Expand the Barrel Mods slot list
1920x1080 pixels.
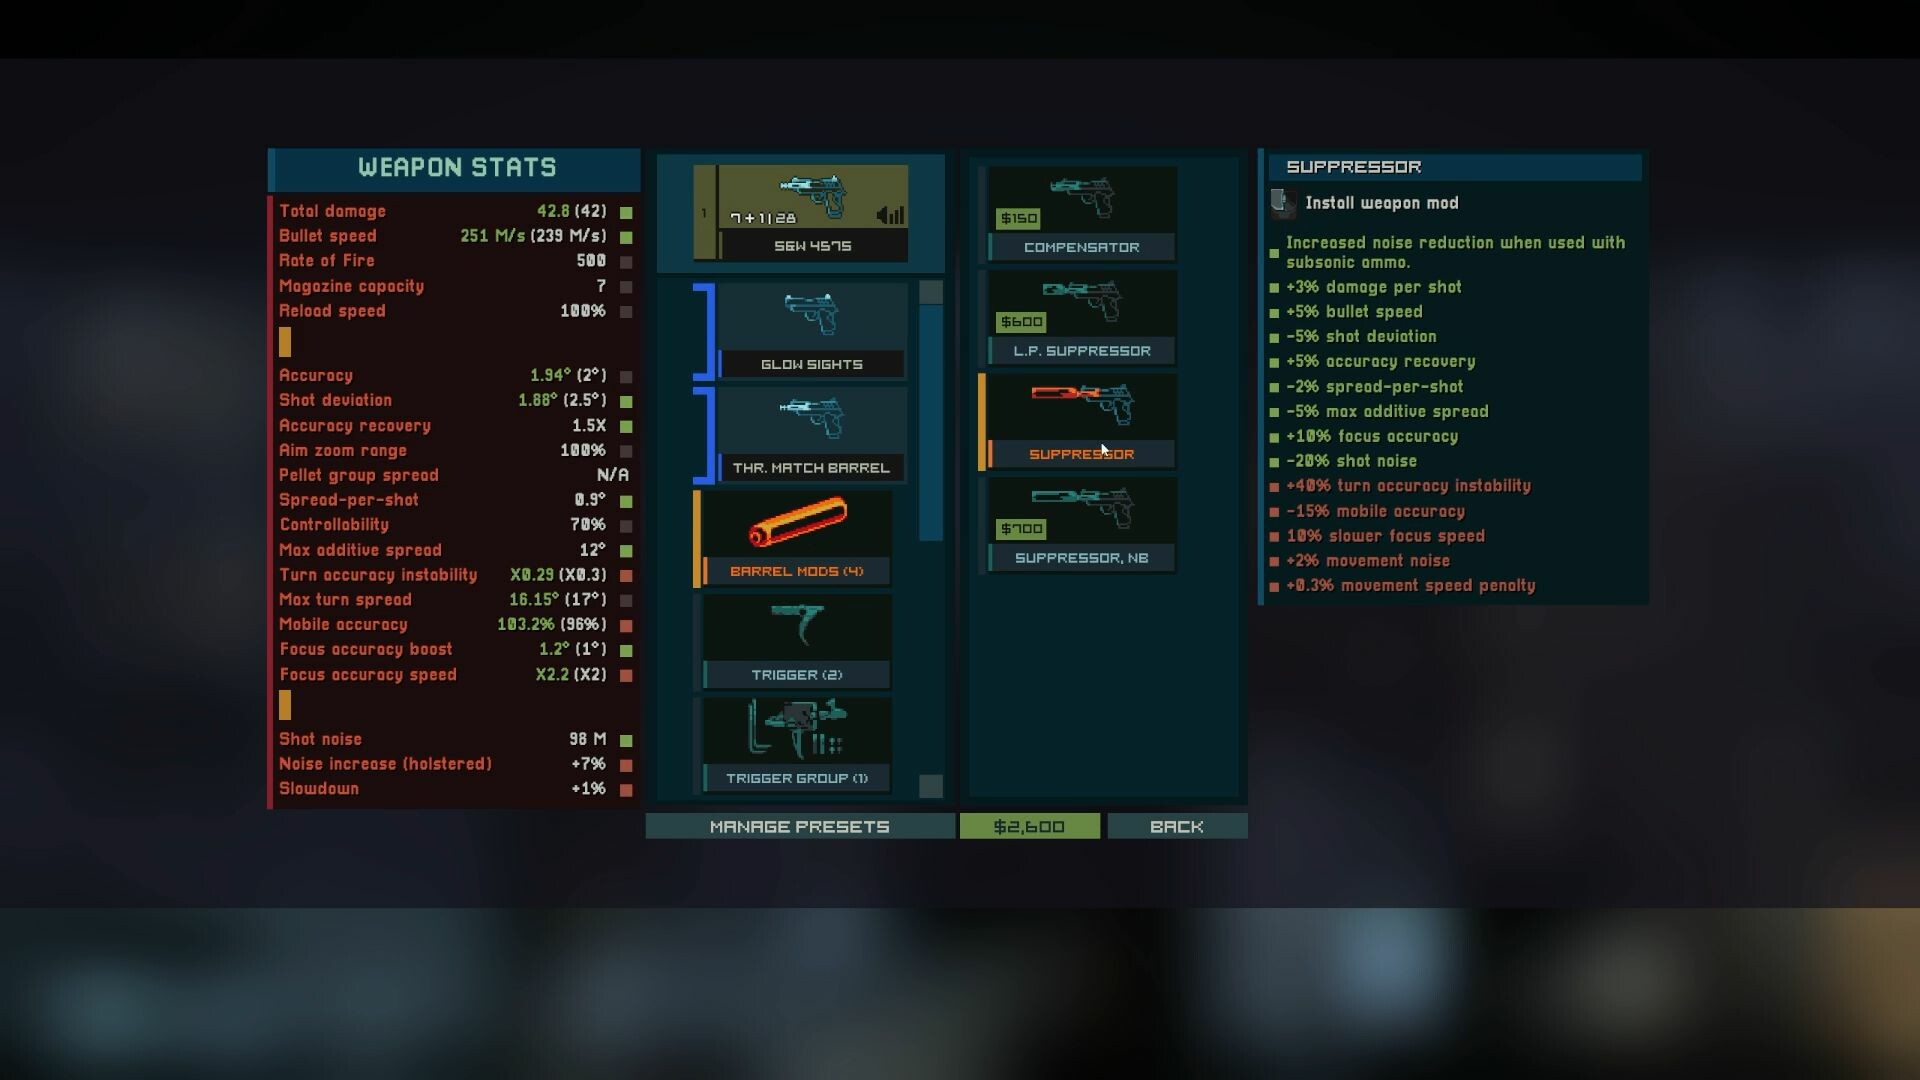pyautogui.click(x=798, y=534)
